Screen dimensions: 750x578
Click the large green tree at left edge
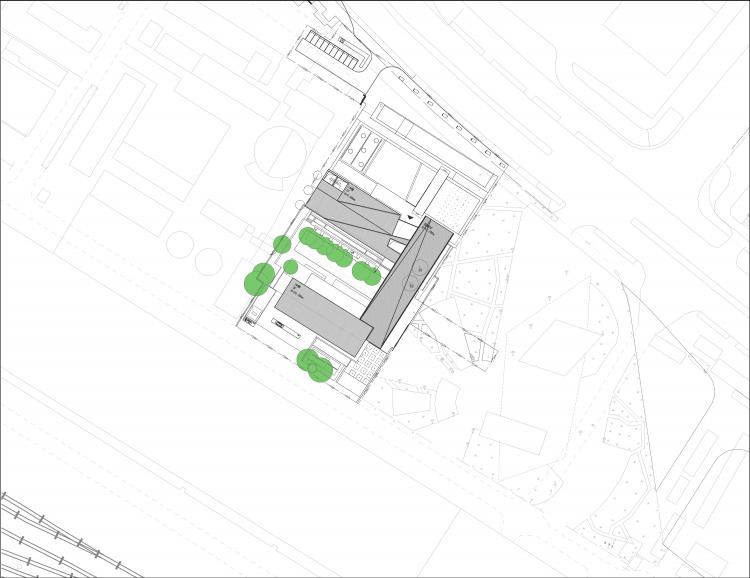(260, 278)
